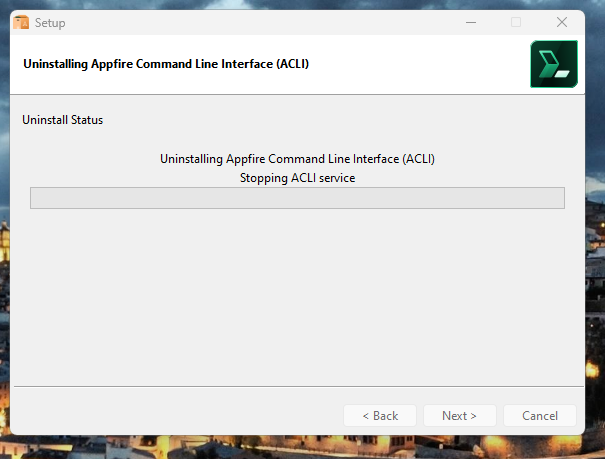Click the 'Stopping ACLI service' status text

click(x=297, y=178)
